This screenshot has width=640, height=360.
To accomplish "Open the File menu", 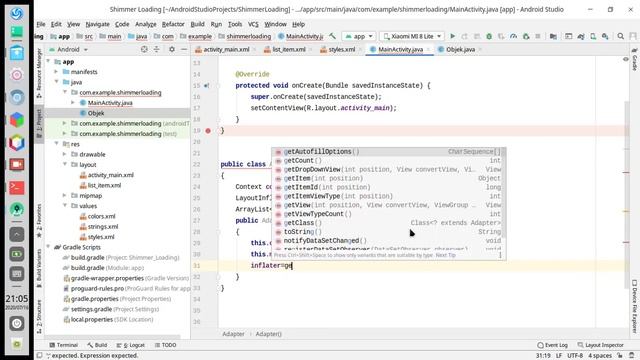I will tap(41, 24).
